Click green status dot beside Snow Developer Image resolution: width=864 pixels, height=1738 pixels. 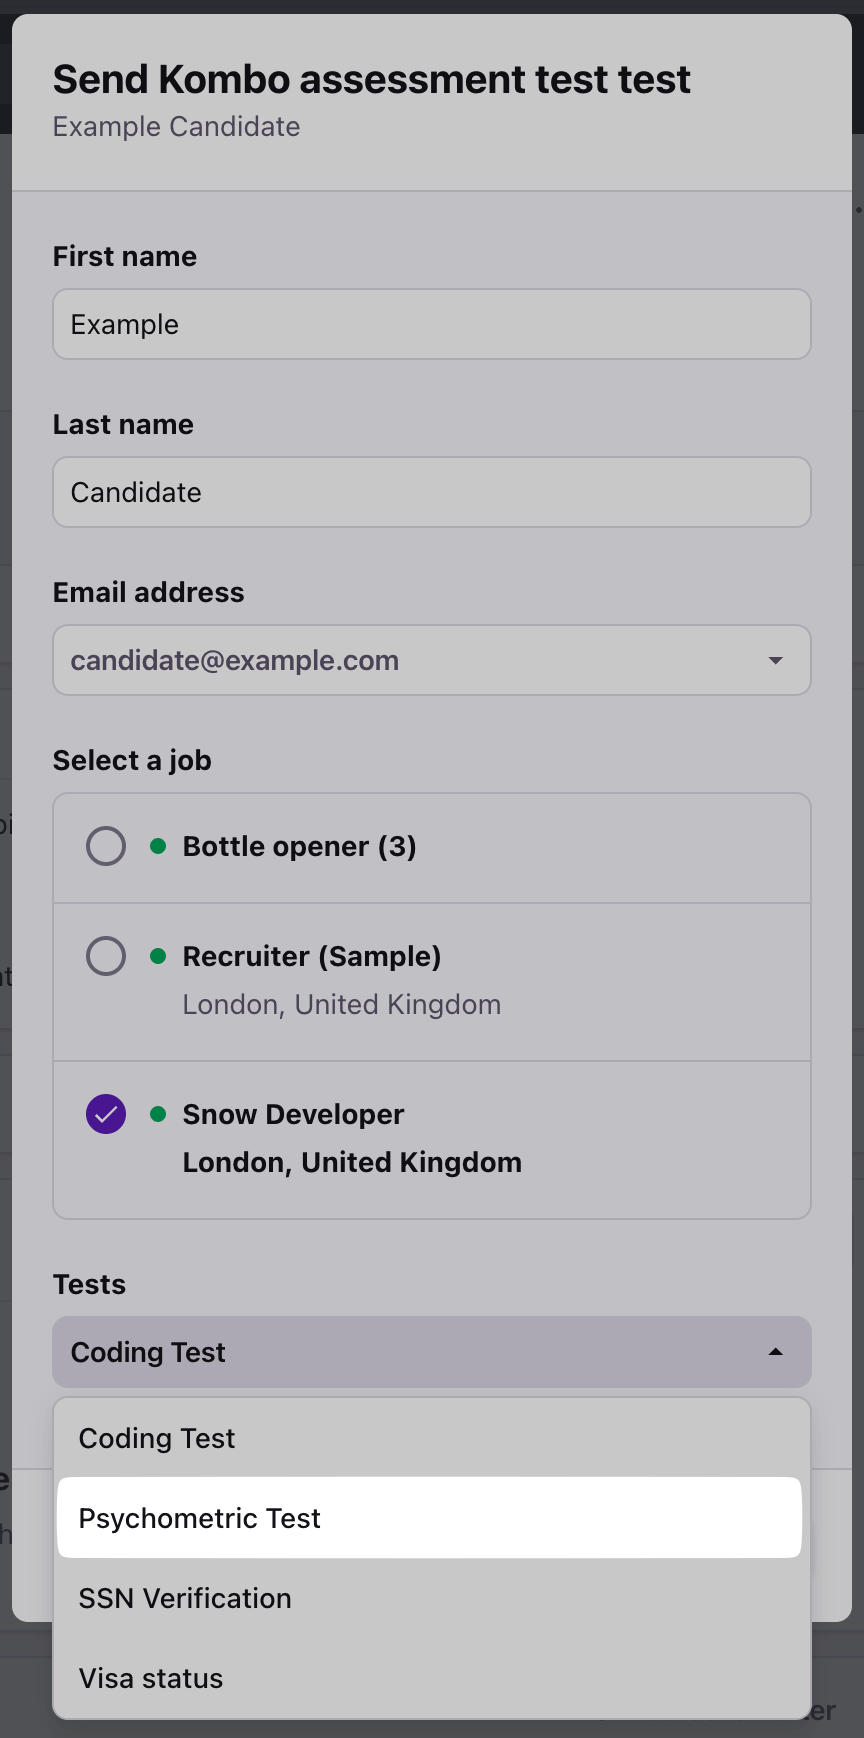click(158, 1114)
